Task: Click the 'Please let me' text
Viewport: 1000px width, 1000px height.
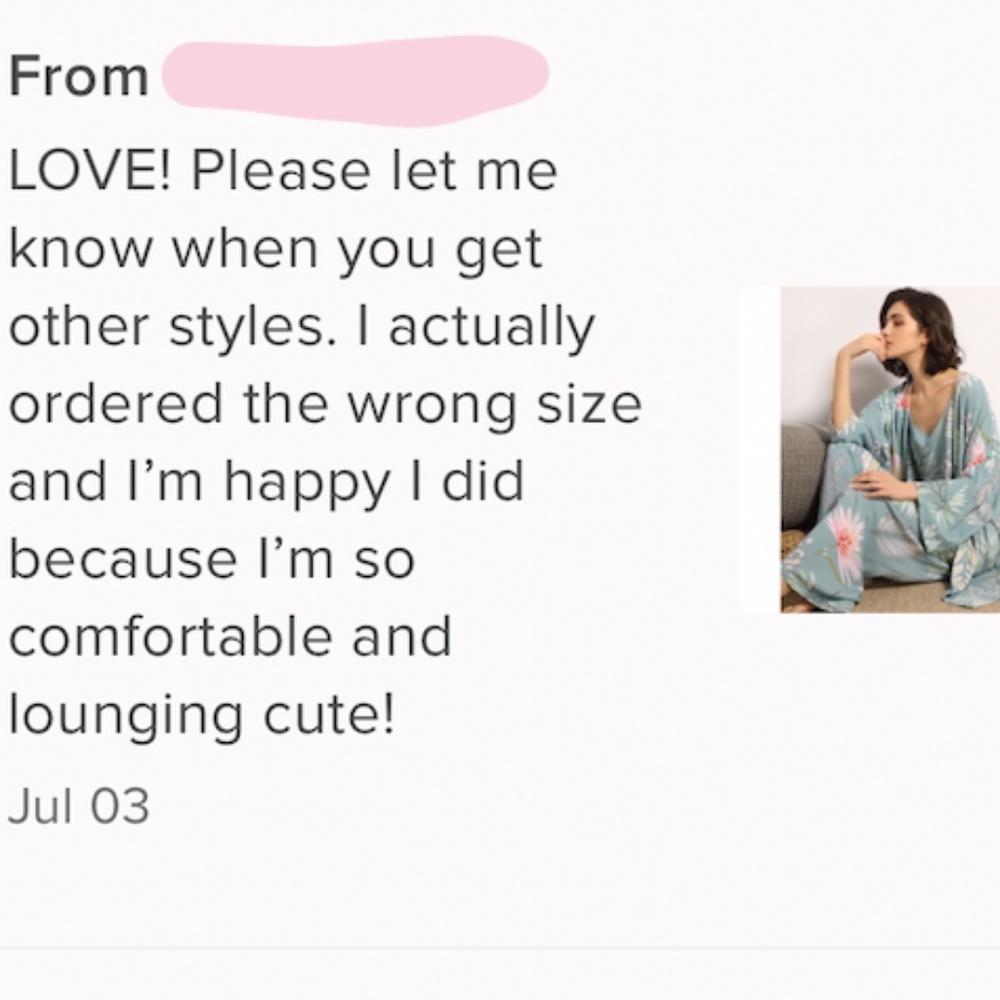Action: [x=374, y=171]
